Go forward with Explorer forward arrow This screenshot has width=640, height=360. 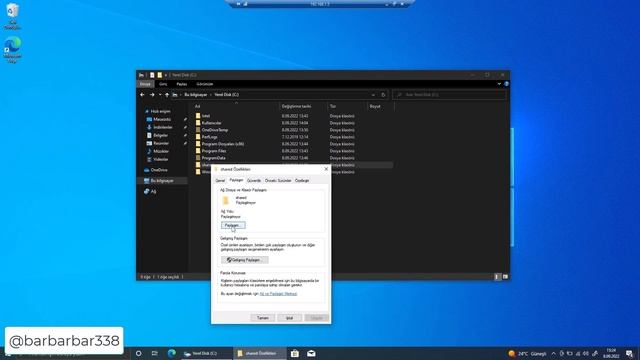[152, 95]
